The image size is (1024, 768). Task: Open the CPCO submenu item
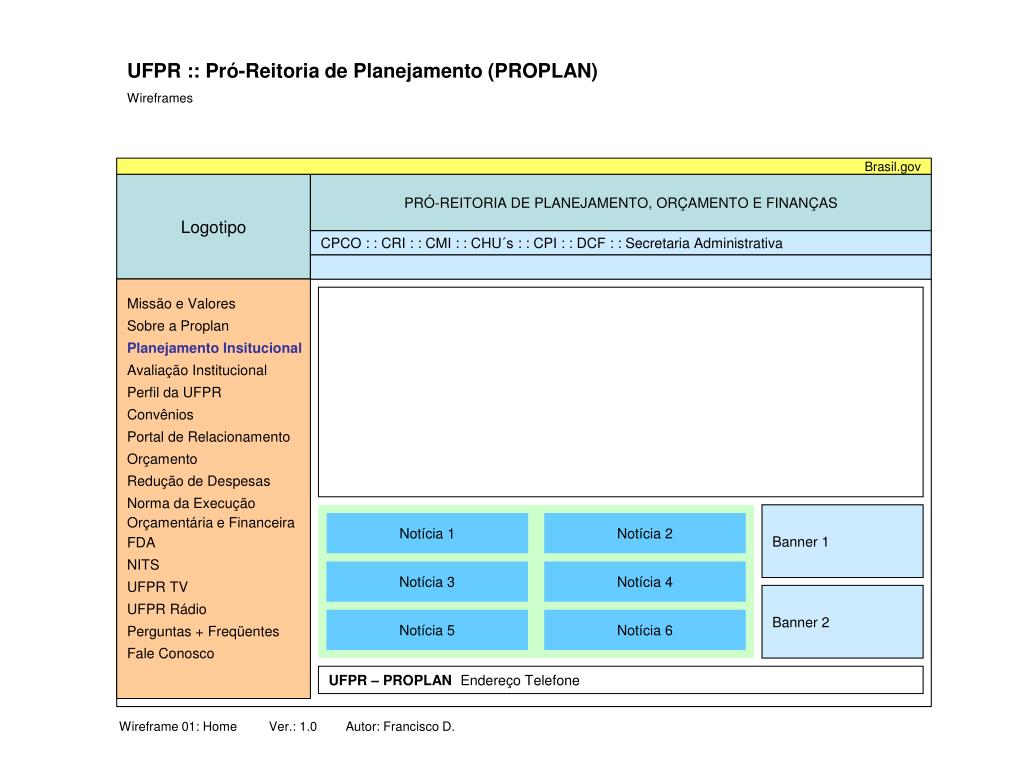(341, 243)
